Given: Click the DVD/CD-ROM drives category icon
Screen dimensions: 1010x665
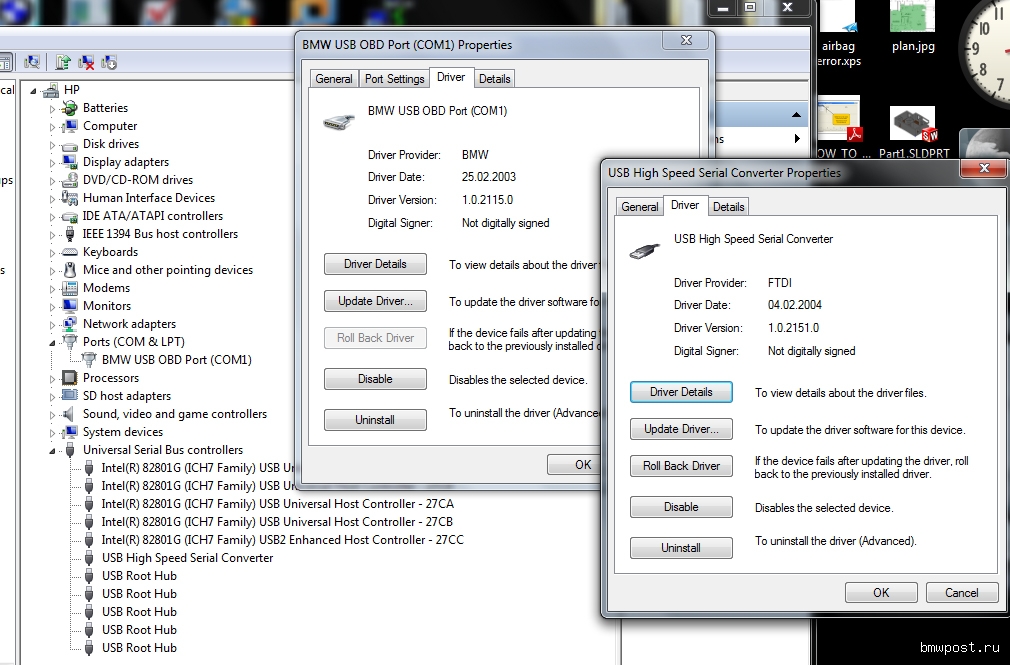Looking at the screenshot, I should coord(70,180).
